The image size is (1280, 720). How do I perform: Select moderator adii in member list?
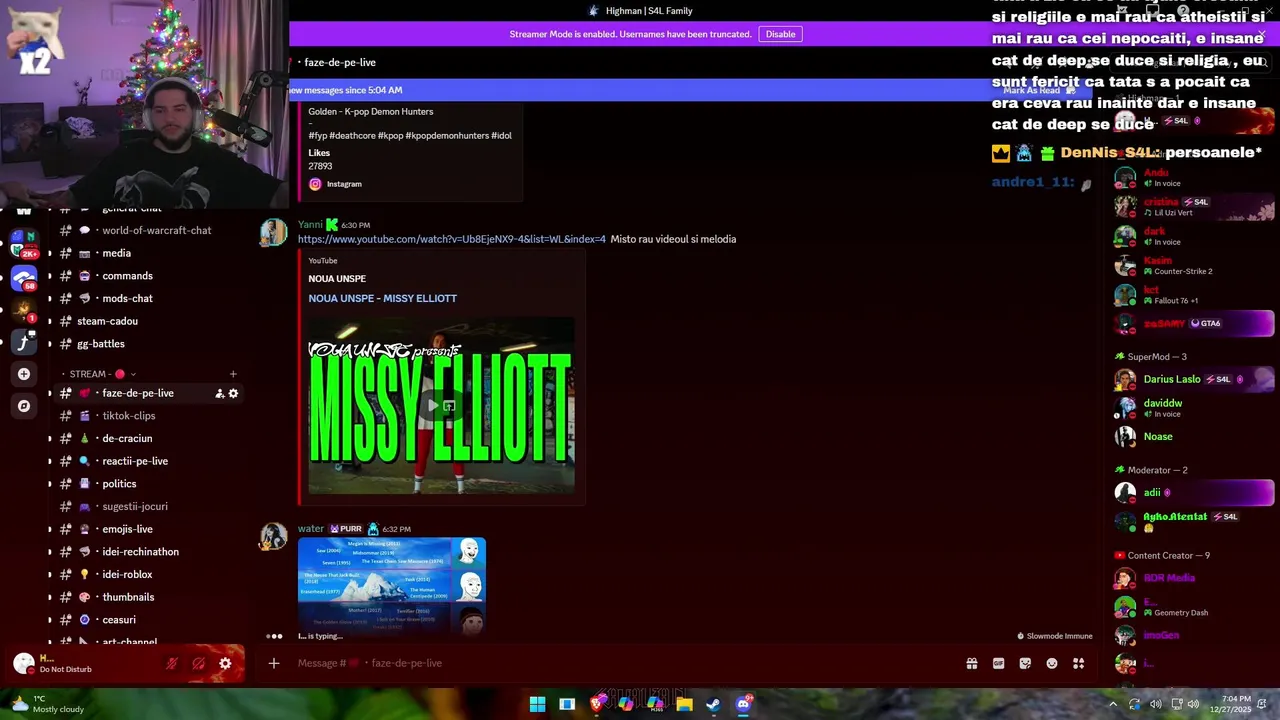[x=1193, y=493]
